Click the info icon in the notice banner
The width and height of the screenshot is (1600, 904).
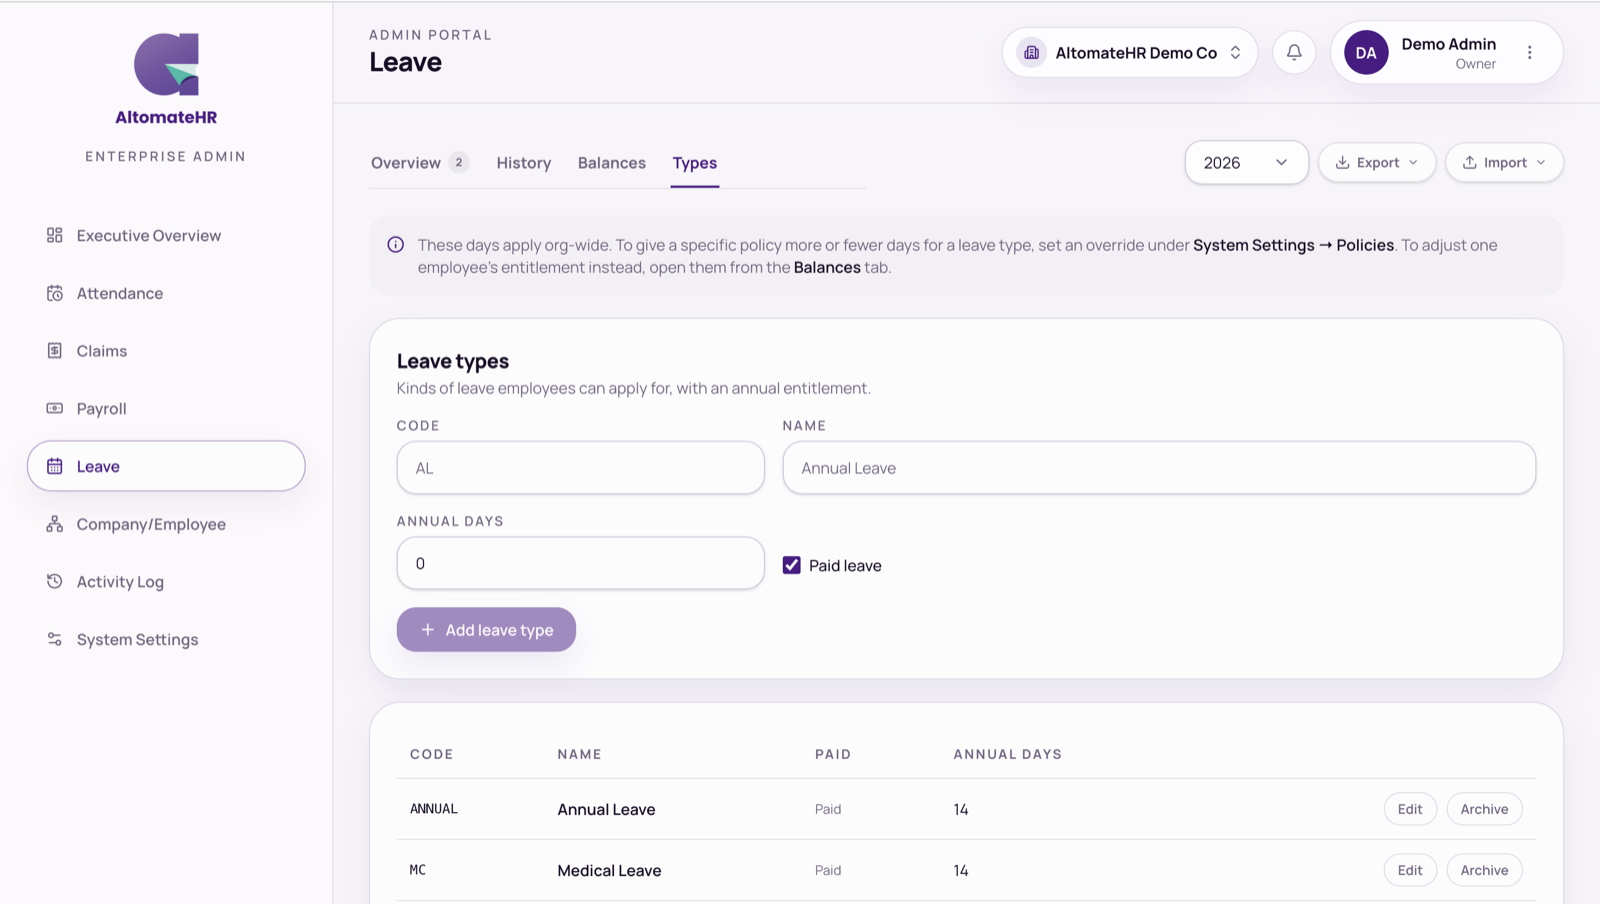click(x=396, y=245)
